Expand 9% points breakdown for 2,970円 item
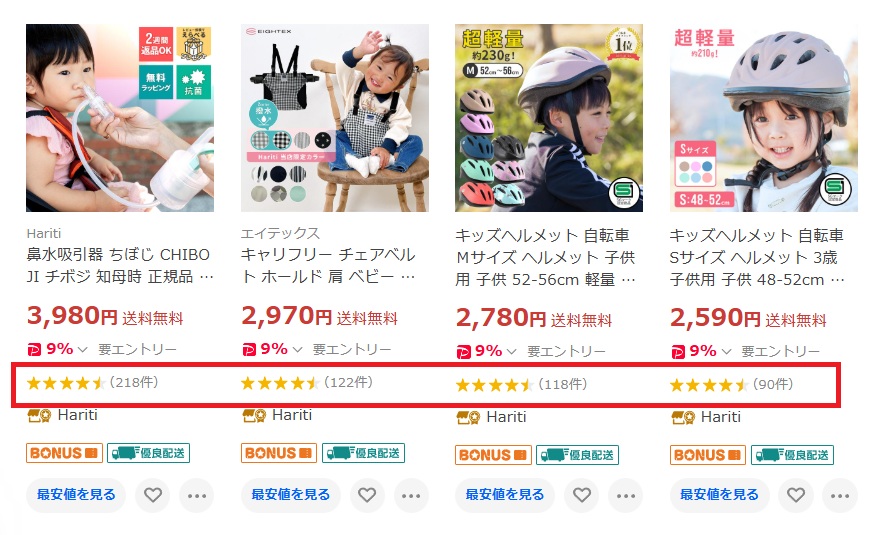 (x=297, y=350)
